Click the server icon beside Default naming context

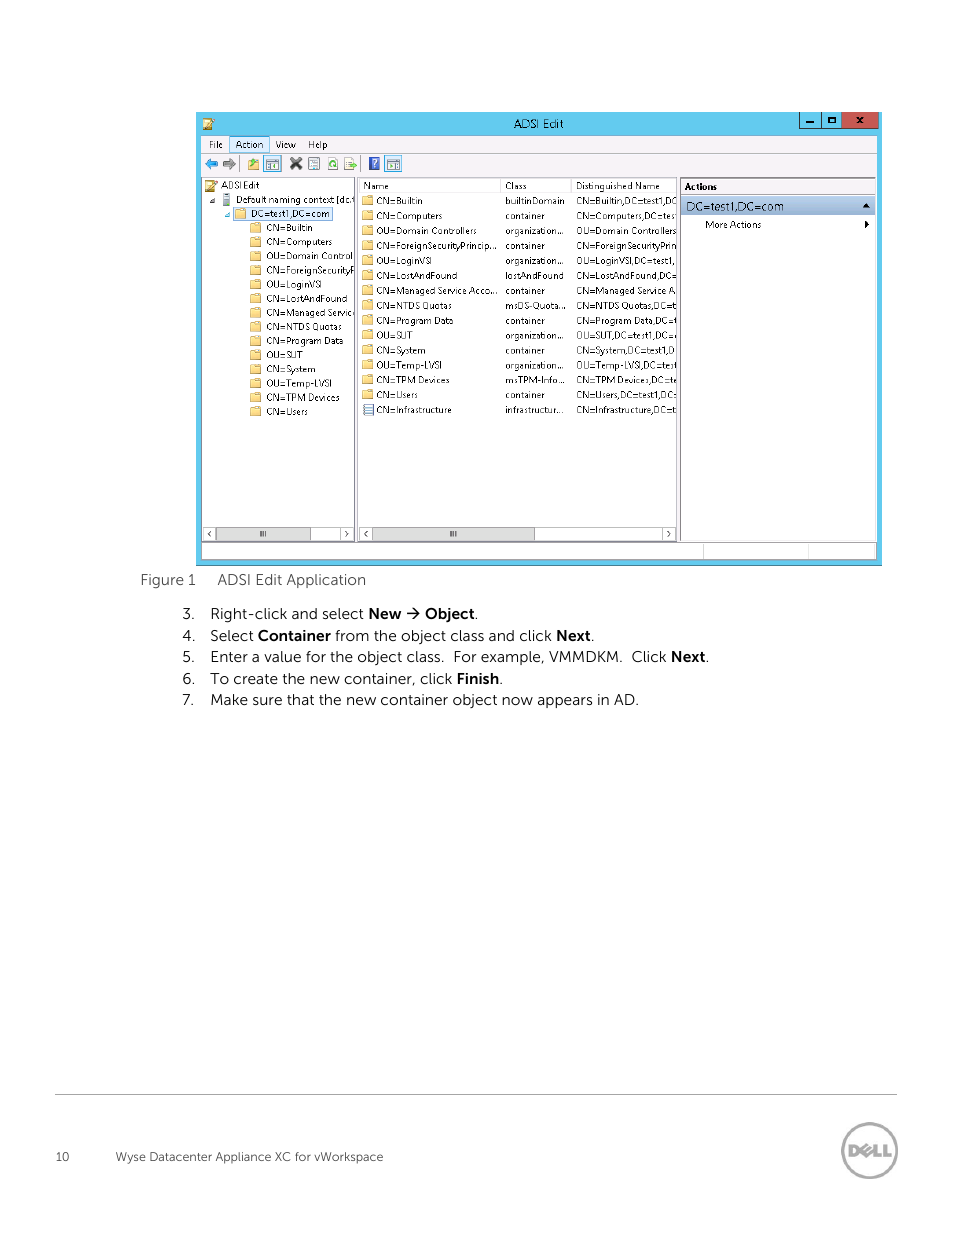[x=227, y=199]
